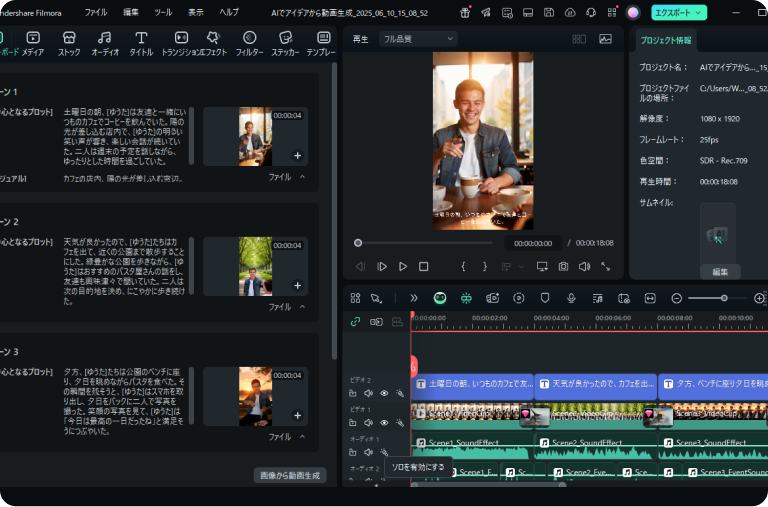This screenshot has height=507, width=768.
Task: Lock the ビデオ 2 track
Action: [x=353, y=393]
